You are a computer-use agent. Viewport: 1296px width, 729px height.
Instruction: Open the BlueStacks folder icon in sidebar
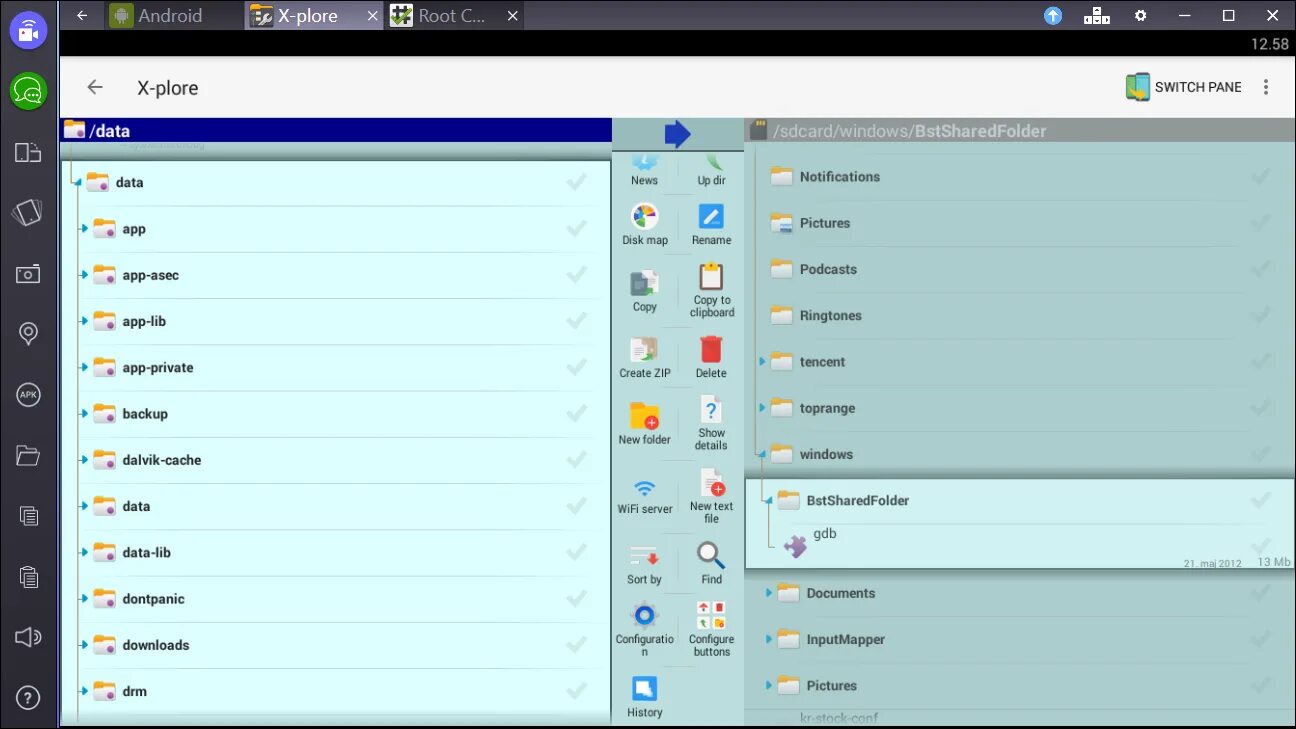tap(29, 456)
